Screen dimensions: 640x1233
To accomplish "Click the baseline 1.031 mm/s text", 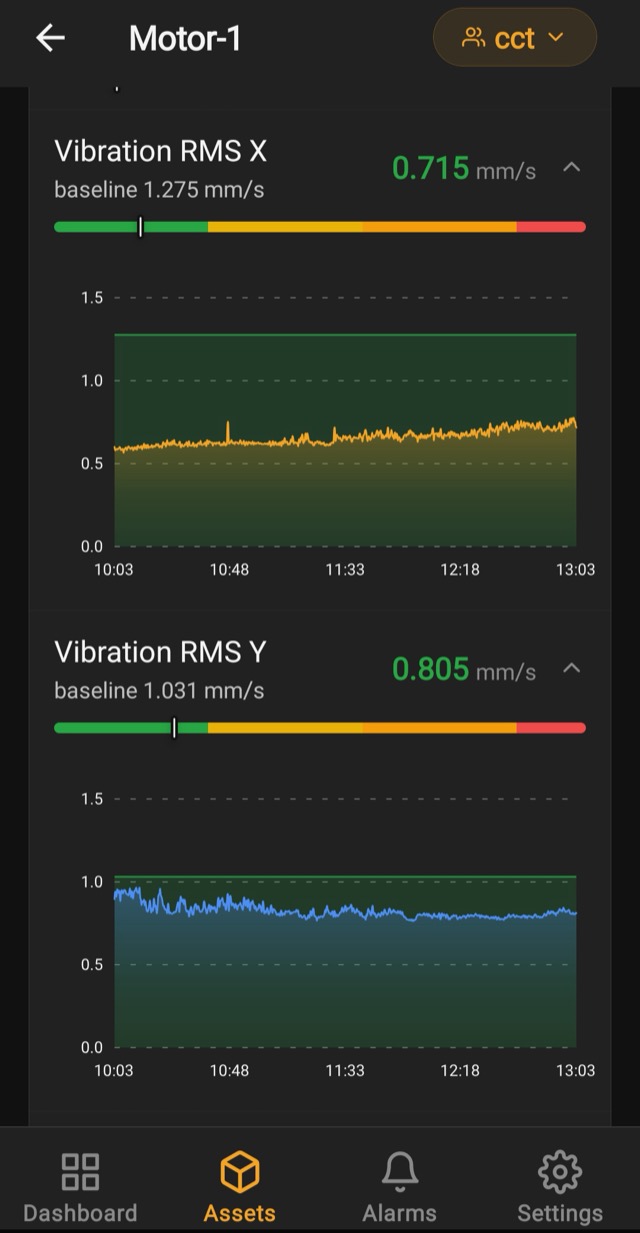I will 159,690.
